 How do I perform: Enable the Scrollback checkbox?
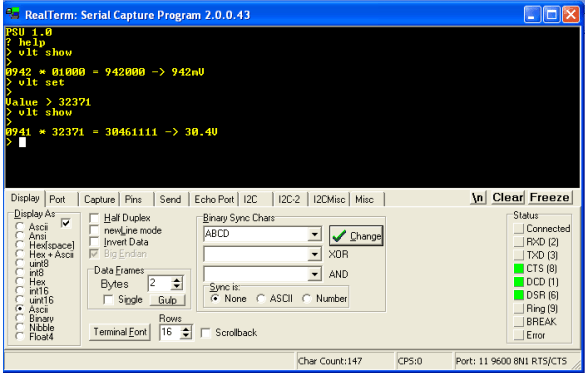point(206,333)
